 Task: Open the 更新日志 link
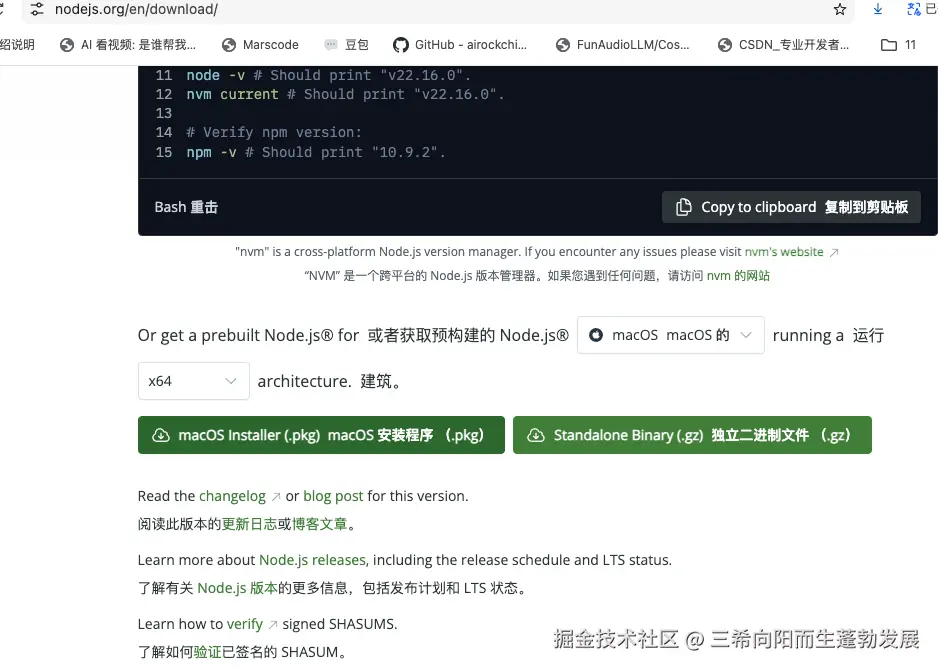[x=249, y=524]
